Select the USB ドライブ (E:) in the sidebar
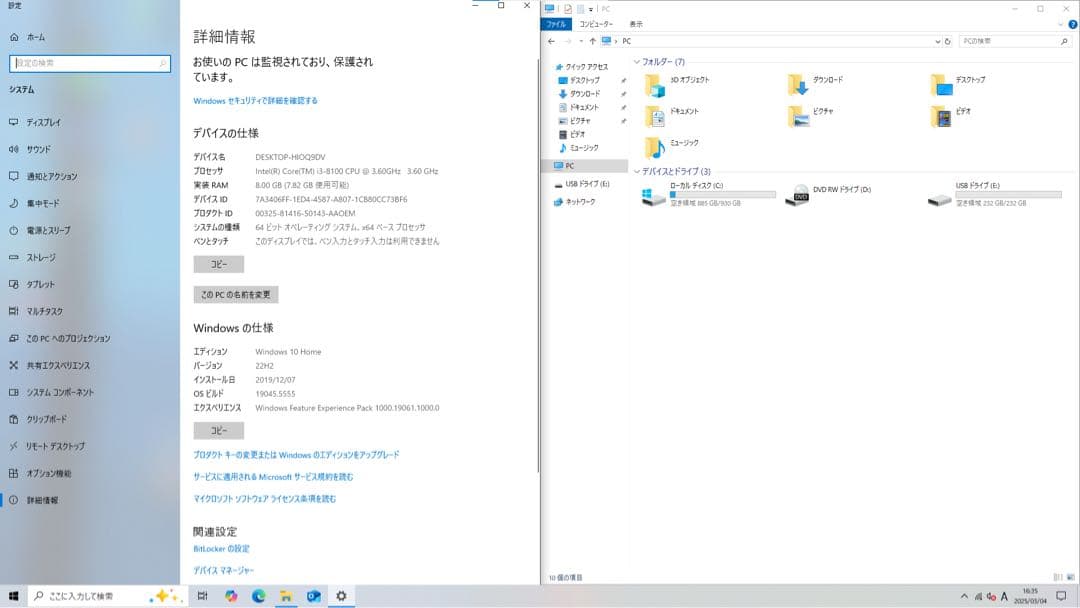 585,184
